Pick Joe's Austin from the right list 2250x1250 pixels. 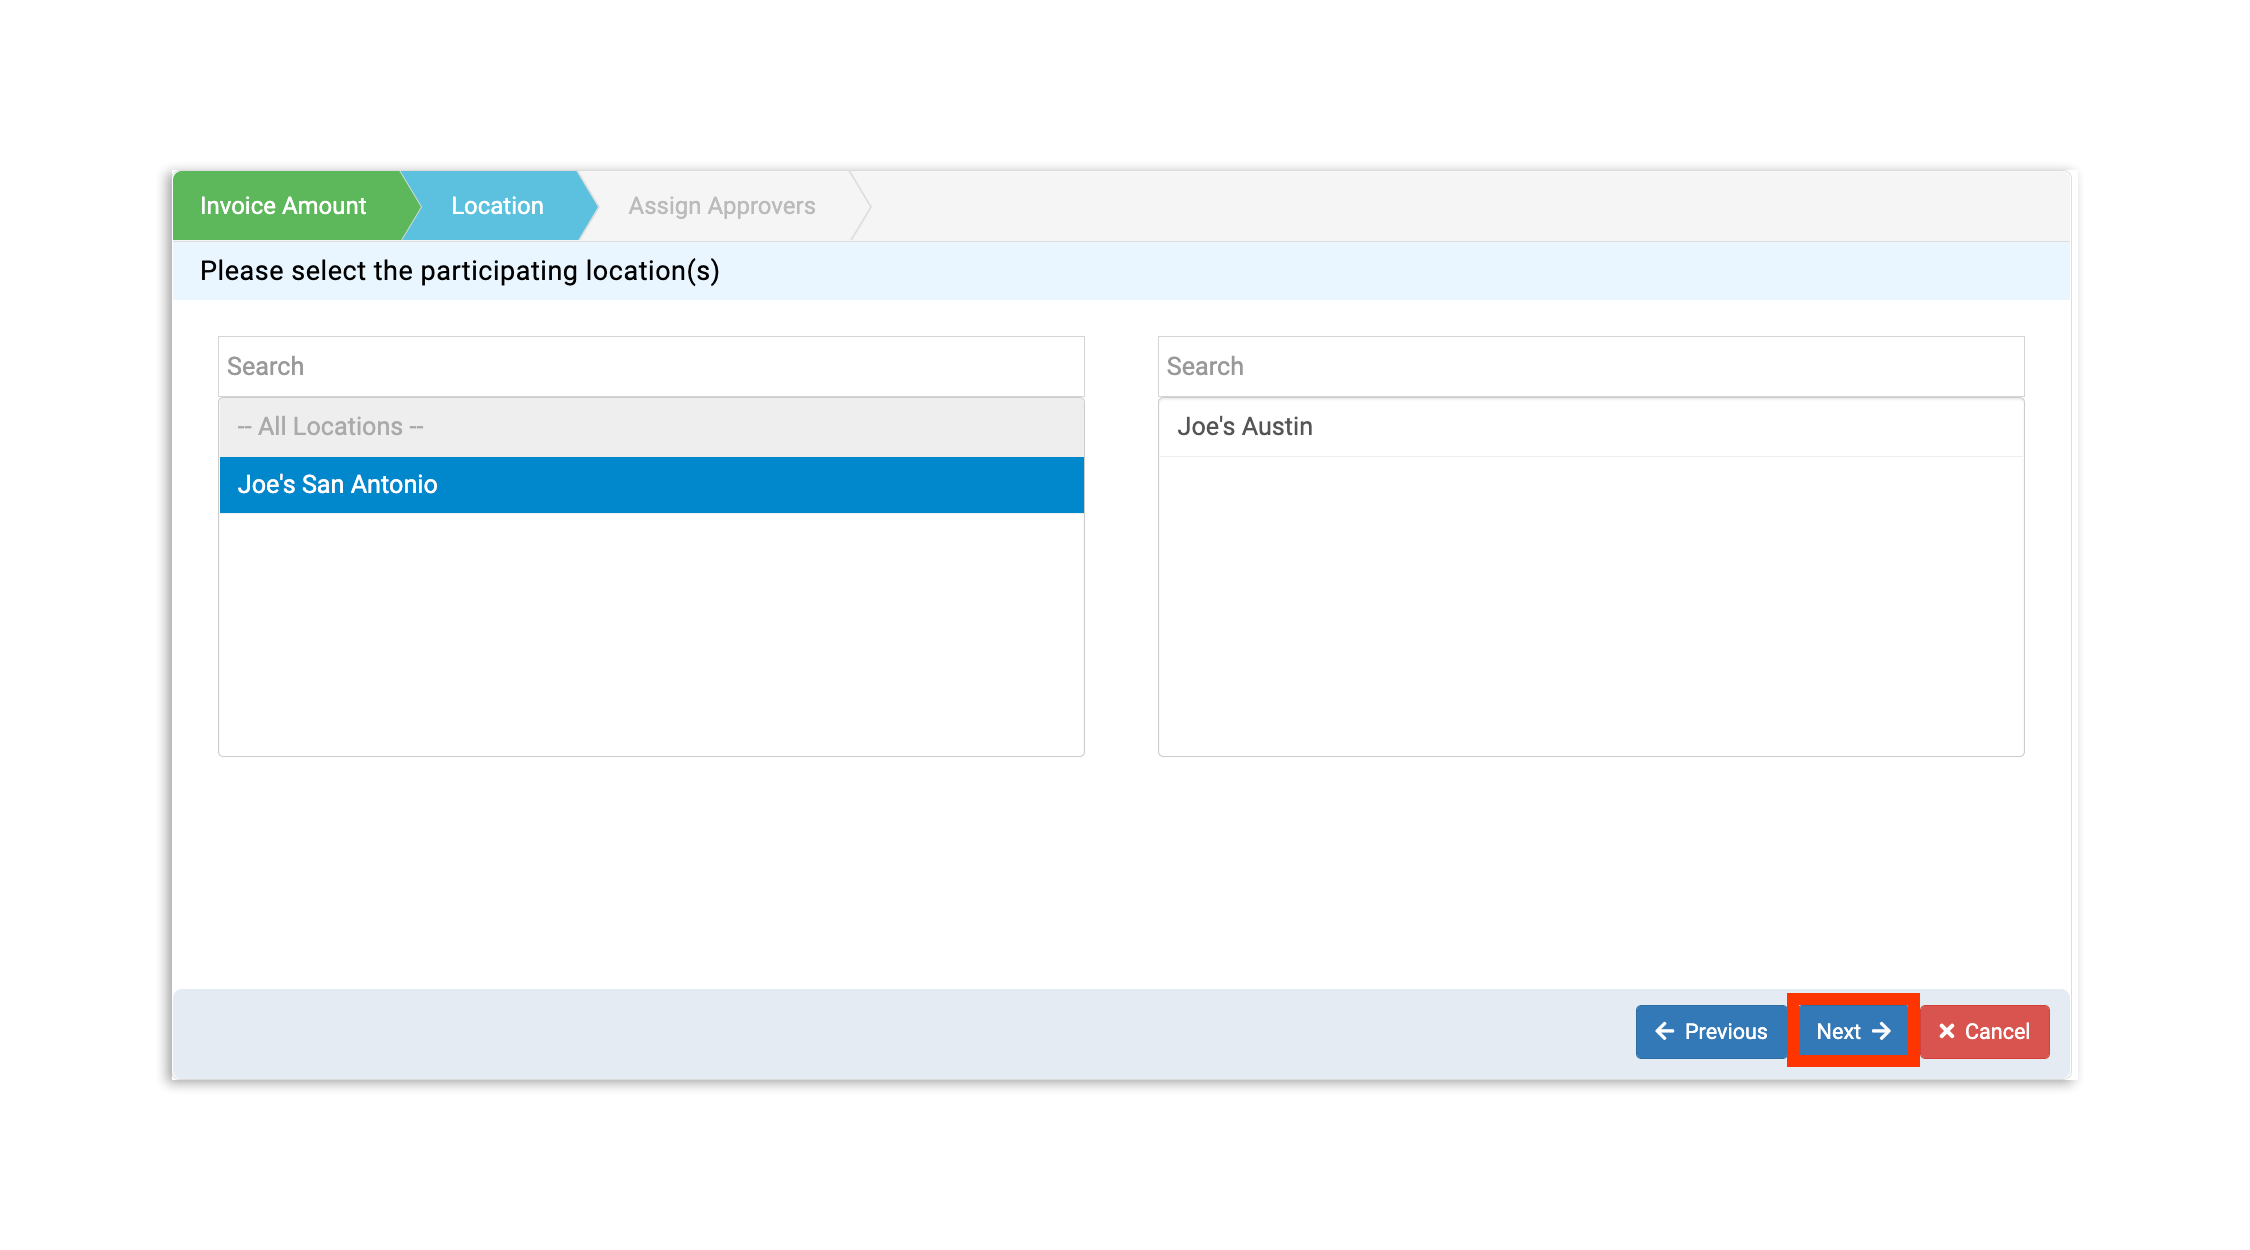(1590, 427)
